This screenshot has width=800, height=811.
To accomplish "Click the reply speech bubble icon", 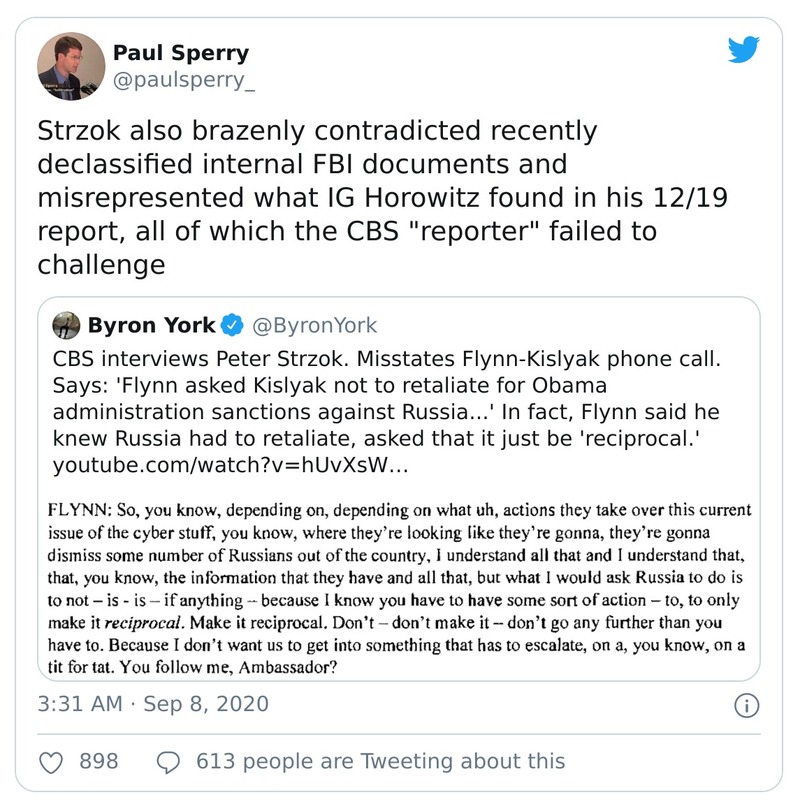I will point(169,762).
